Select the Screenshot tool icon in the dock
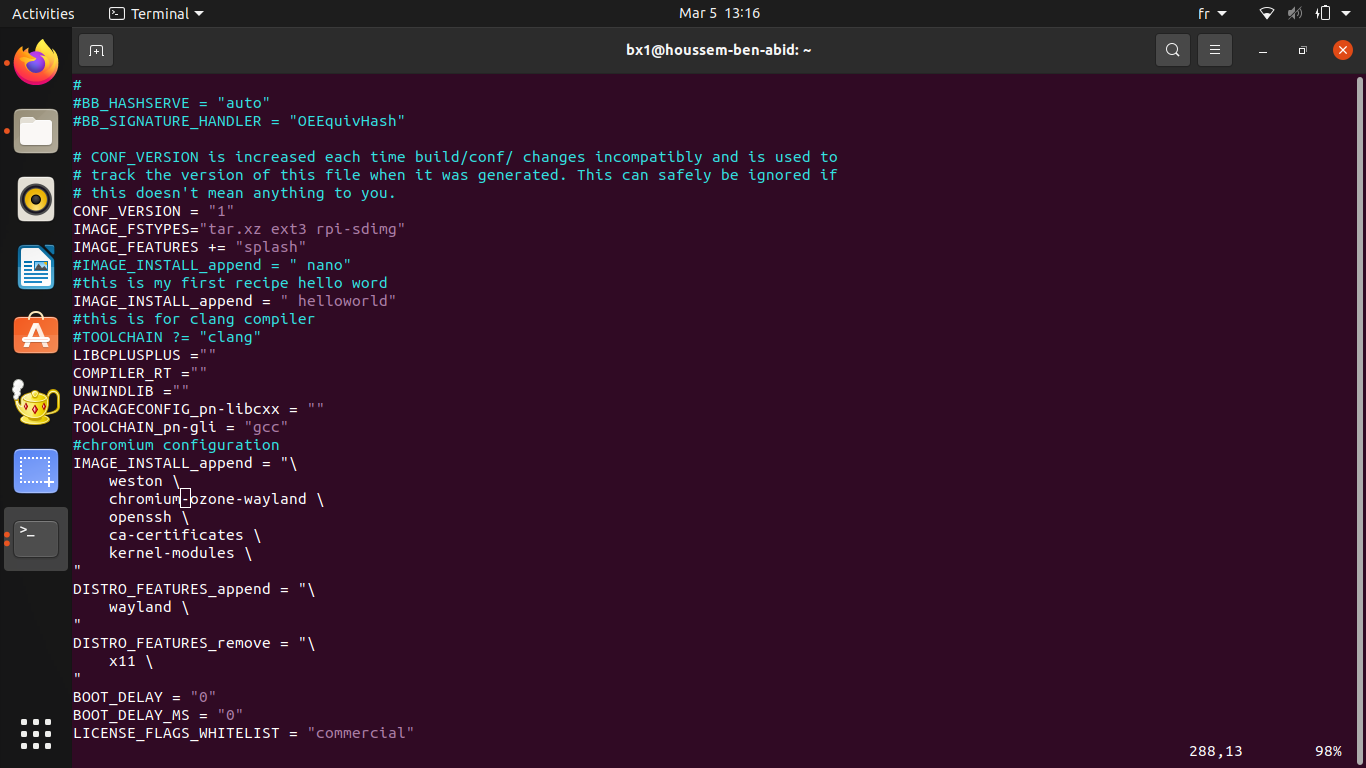Viewport: 1366px width, 768px height. [x=35, y=470]
